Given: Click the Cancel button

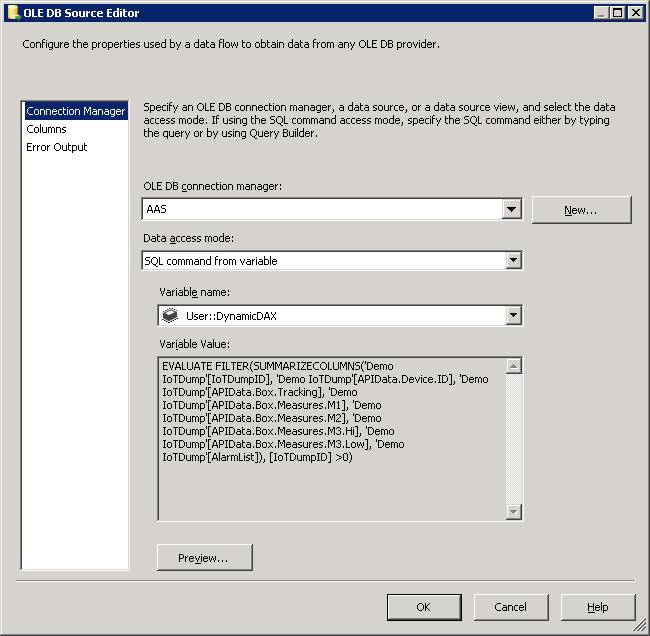Looking at the screenshot, I should (511, 607).
